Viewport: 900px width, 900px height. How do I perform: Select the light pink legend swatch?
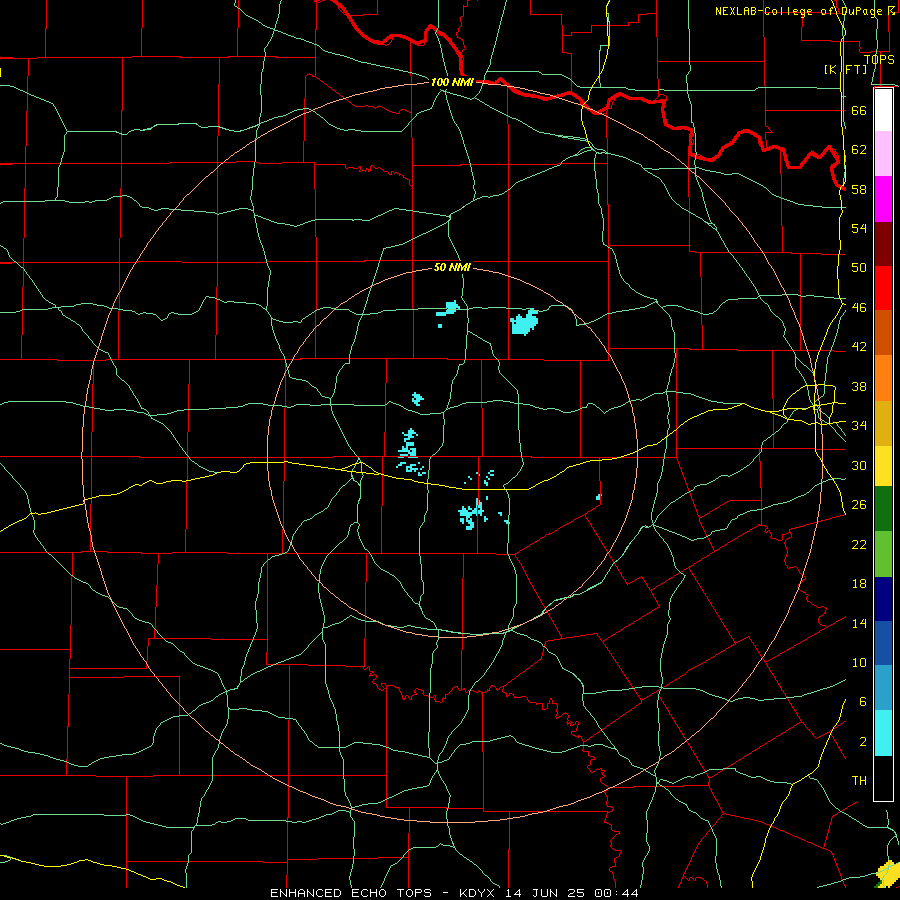[883, 154]
